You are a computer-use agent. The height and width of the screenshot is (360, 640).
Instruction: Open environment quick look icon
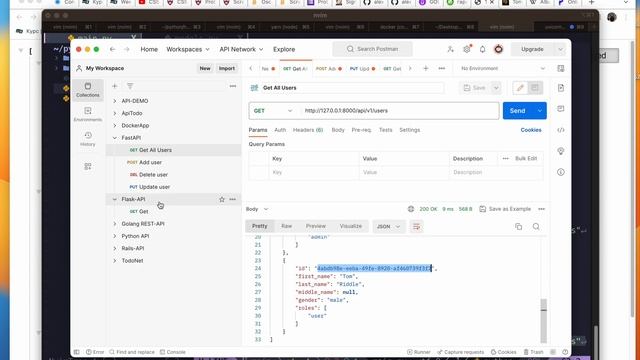[x=561, y=68]
